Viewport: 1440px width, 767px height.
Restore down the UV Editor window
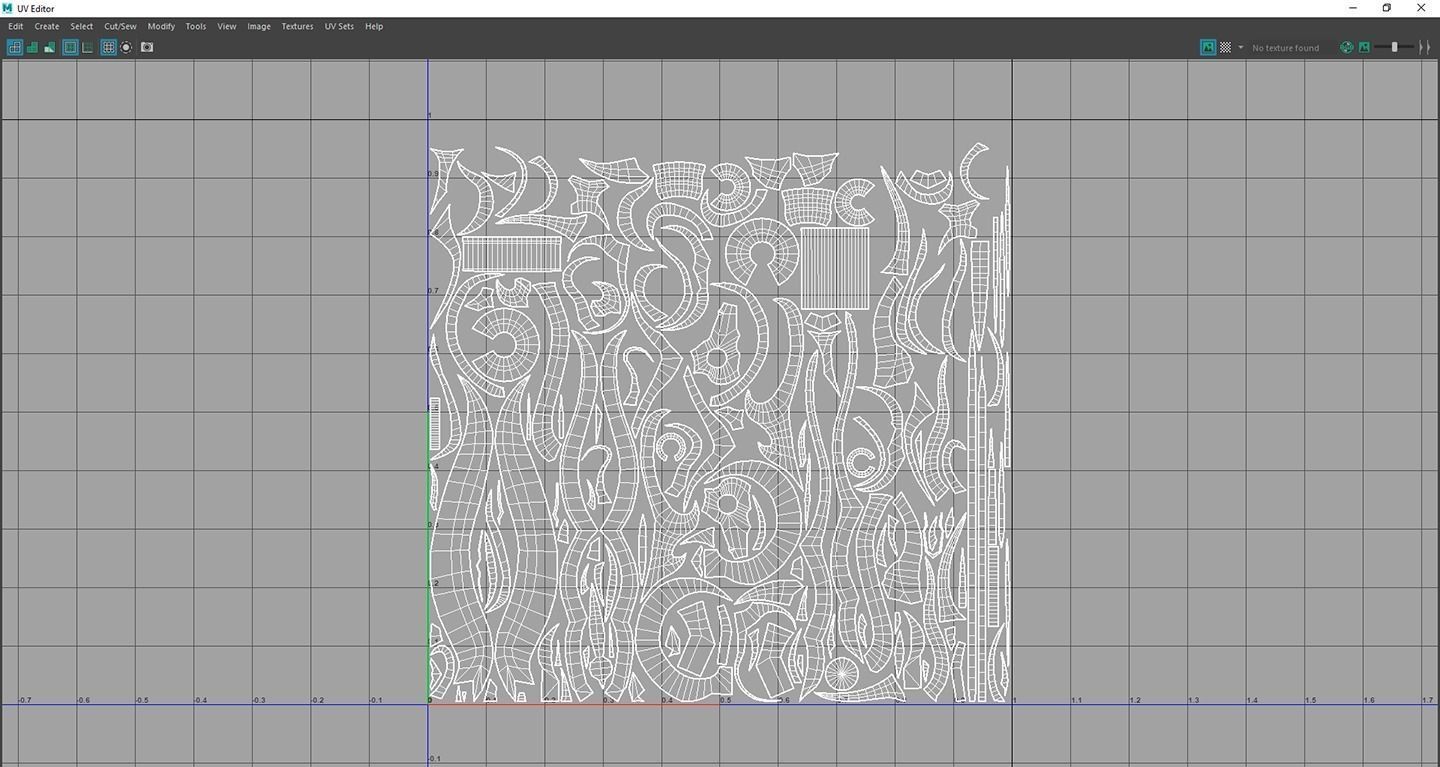pyautogui.click(x=1387, y=8)
